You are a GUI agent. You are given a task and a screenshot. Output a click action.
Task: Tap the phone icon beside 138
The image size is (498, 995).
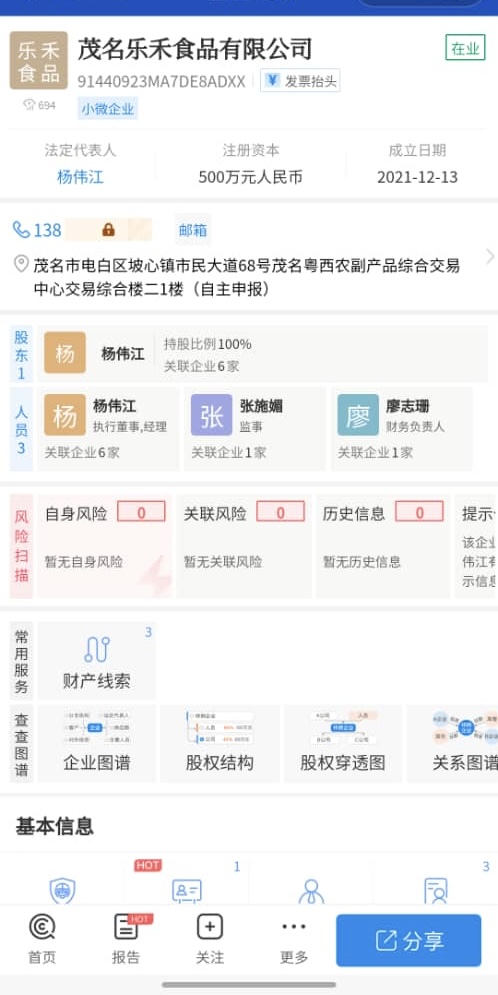(x=22, y=230)
